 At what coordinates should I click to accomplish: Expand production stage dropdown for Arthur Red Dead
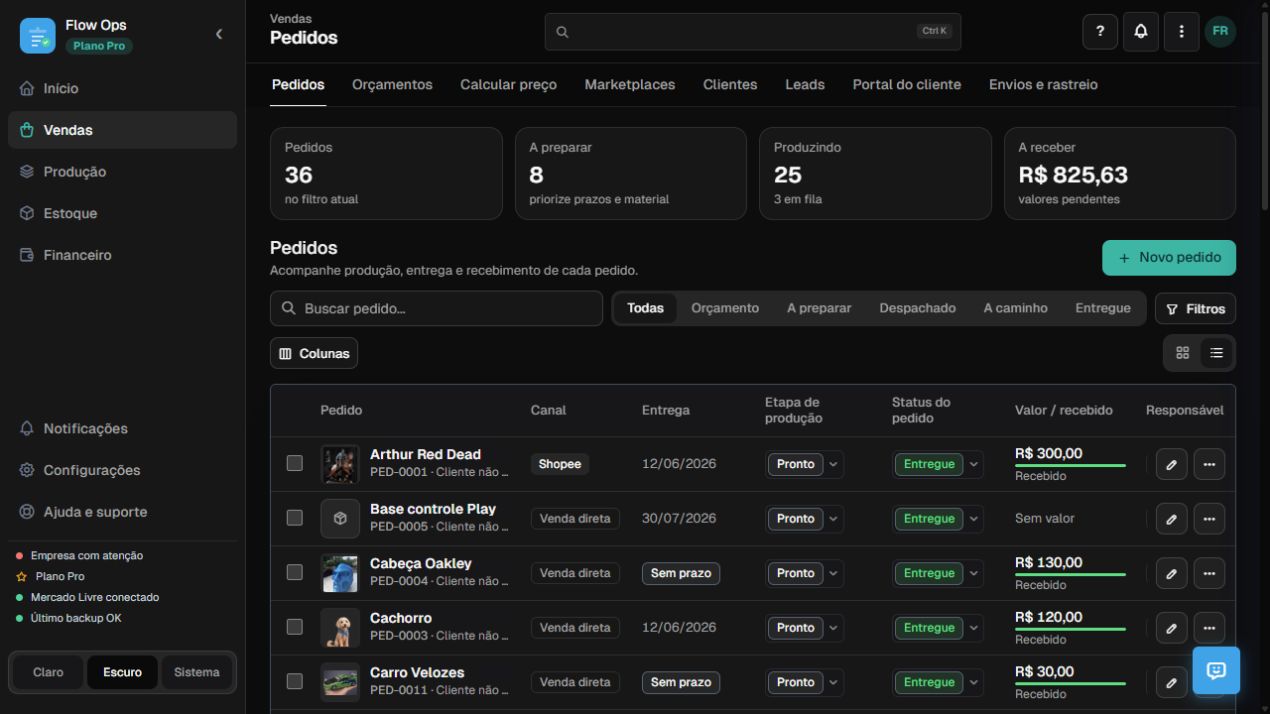tap(834, 464)
